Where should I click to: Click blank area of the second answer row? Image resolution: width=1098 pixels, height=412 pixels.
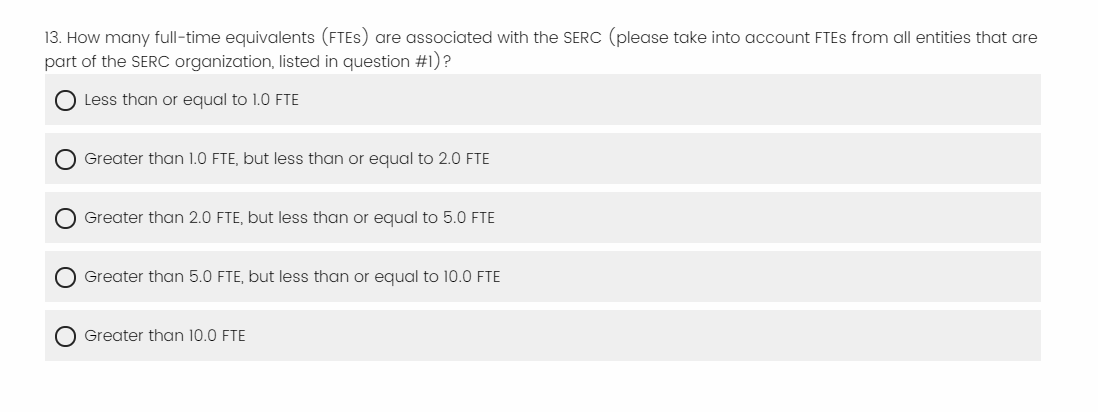click(x=750, y=159)
